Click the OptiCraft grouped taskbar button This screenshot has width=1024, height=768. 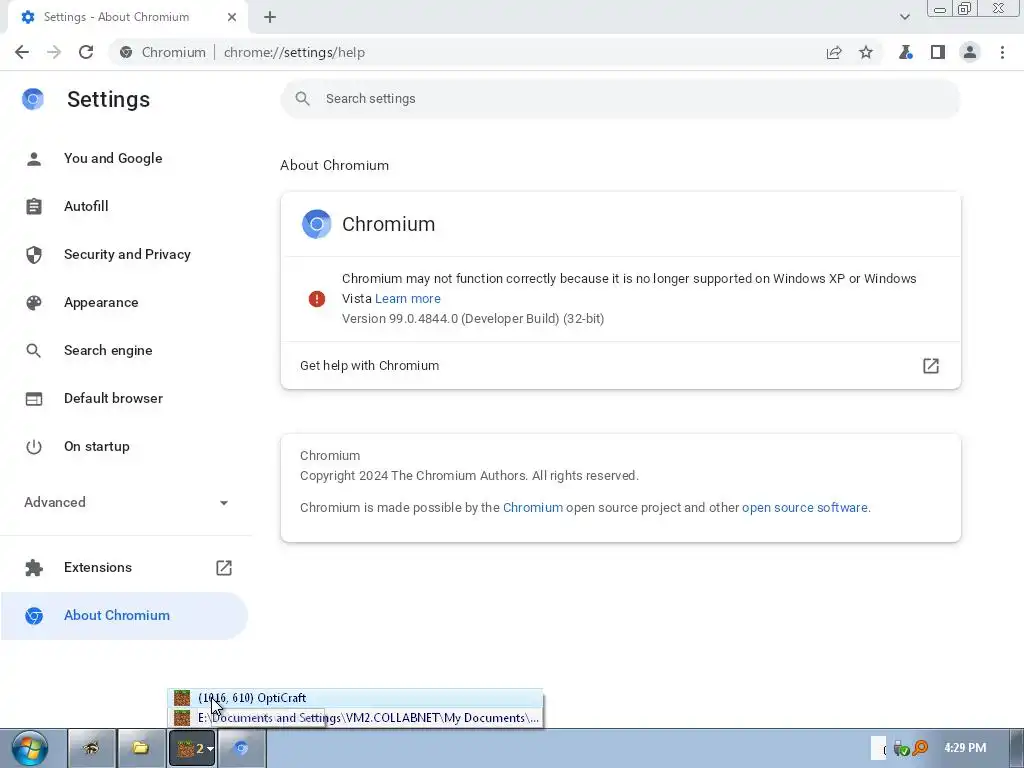pos(192,748)
